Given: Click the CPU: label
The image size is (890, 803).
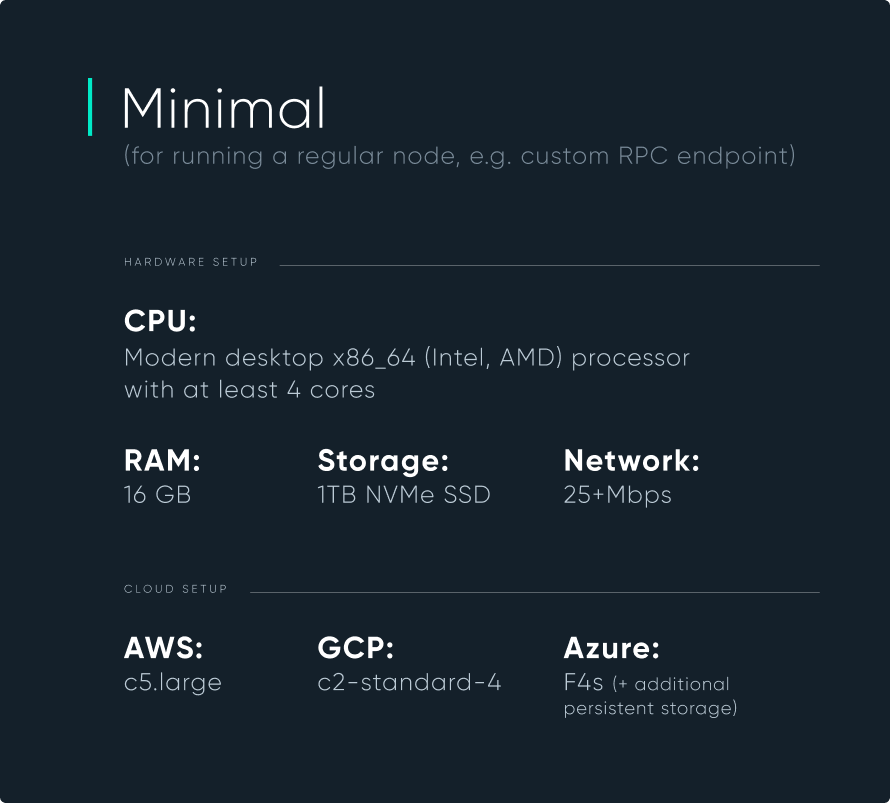Looking at the screenshot, I should (160, 321).
